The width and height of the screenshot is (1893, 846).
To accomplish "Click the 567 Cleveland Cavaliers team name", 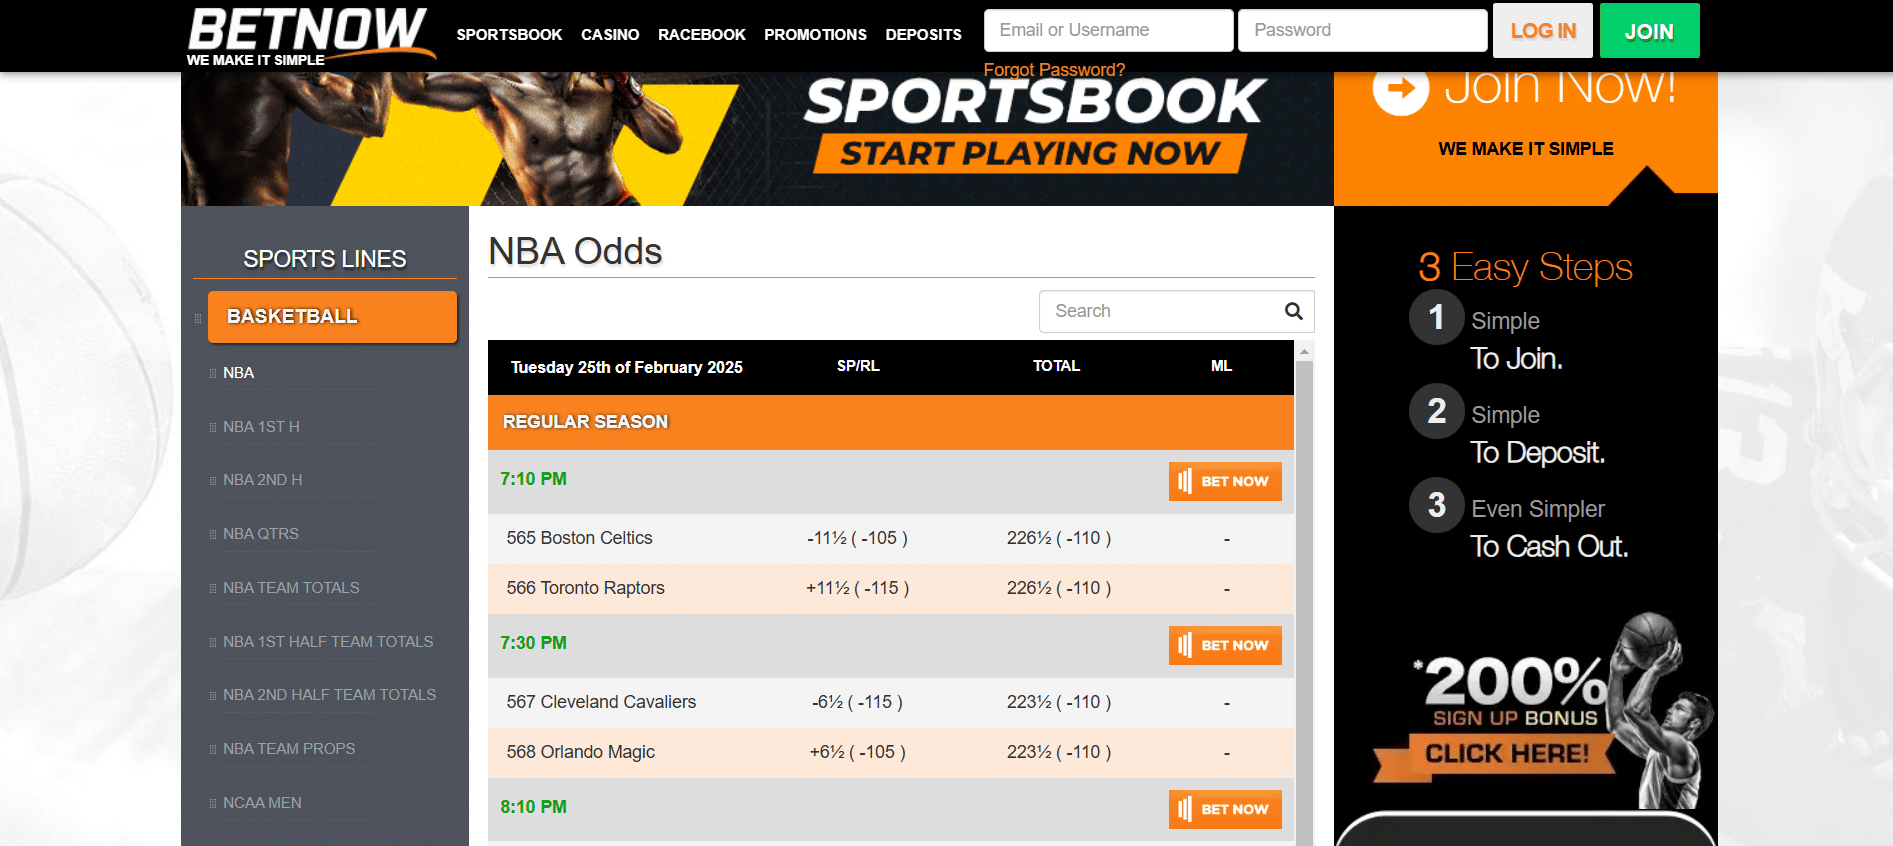I will tap(601, 702).
